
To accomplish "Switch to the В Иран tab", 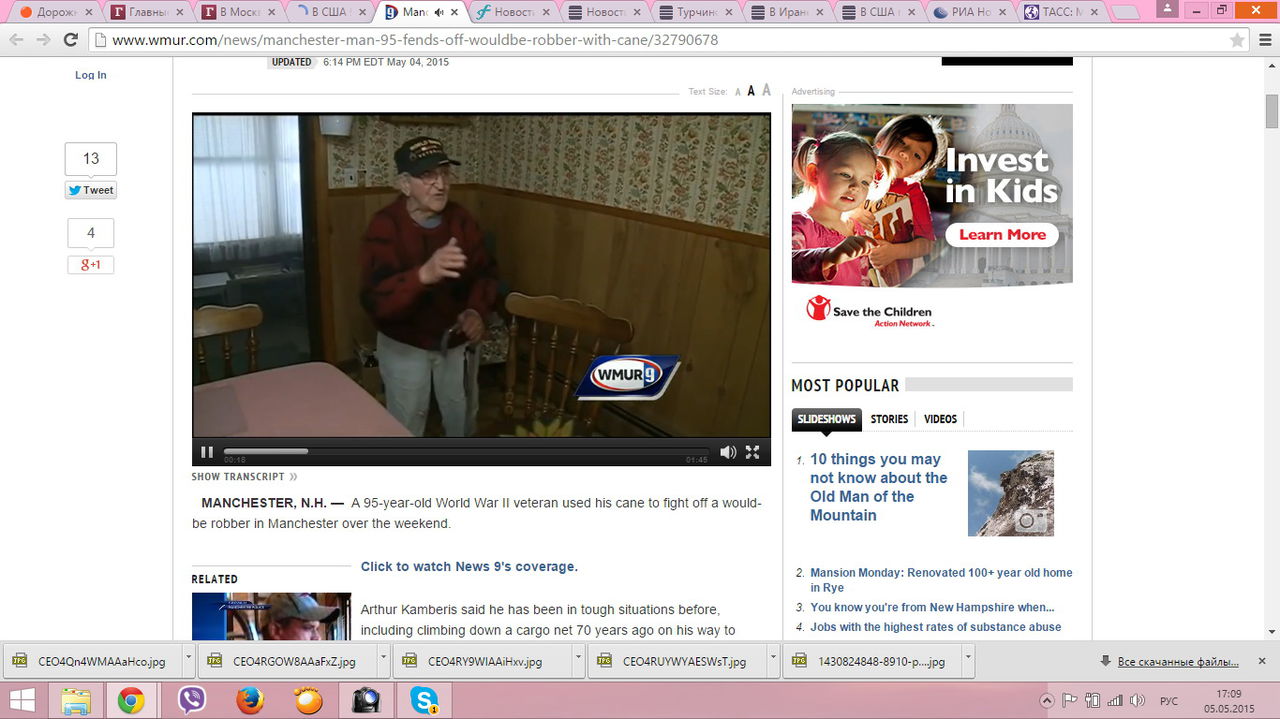I will pos(786,12).
